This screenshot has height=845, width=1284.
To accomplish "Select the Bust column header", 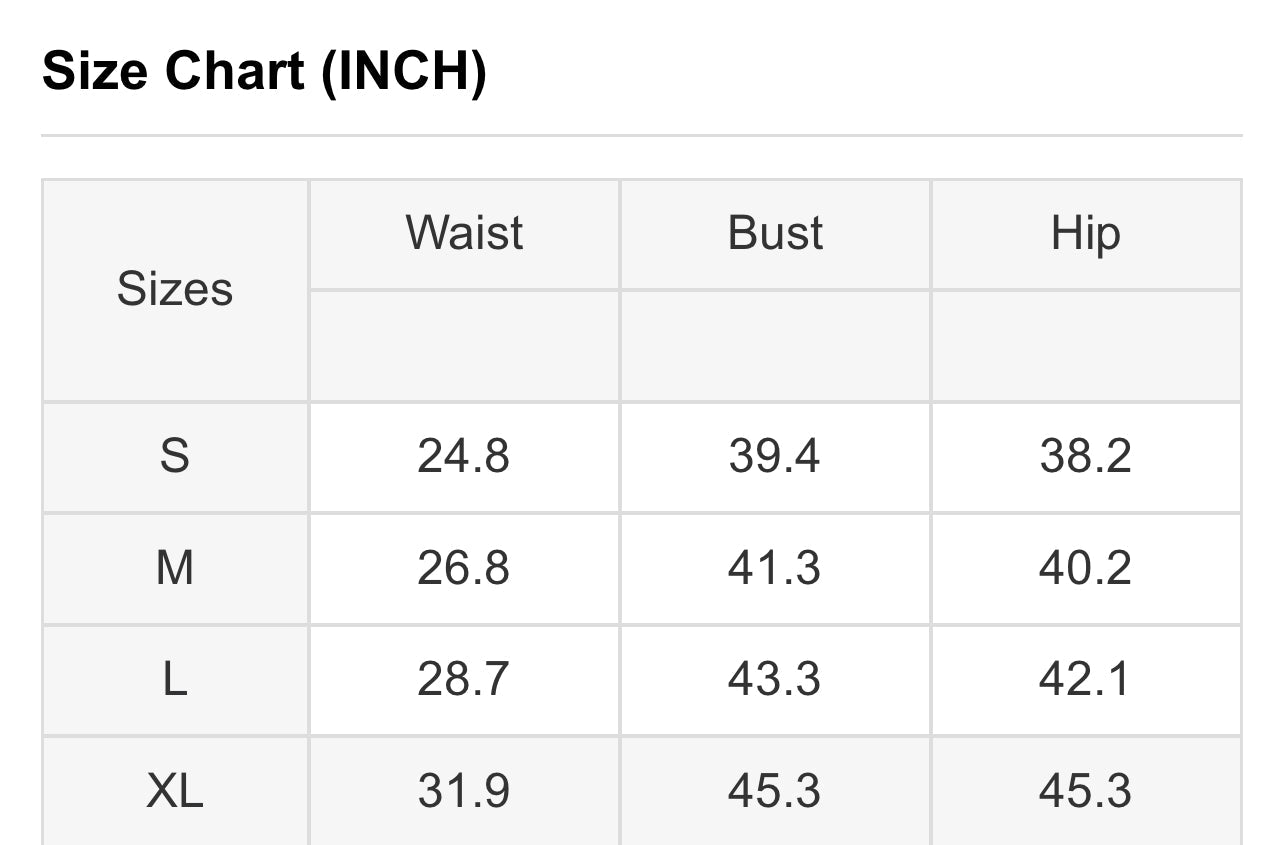I will pos(775,233).
